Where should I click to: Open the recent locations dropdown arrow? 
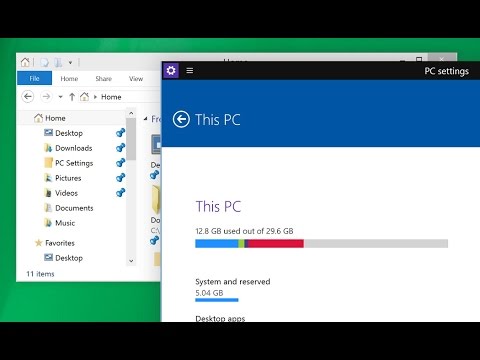60,97
